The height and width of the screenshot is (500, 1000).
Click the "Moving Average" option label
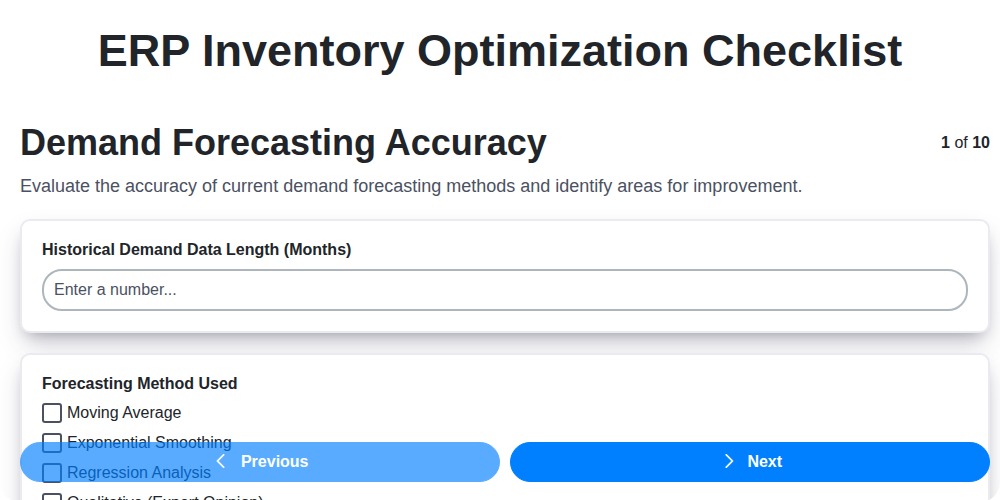point(124,412)
